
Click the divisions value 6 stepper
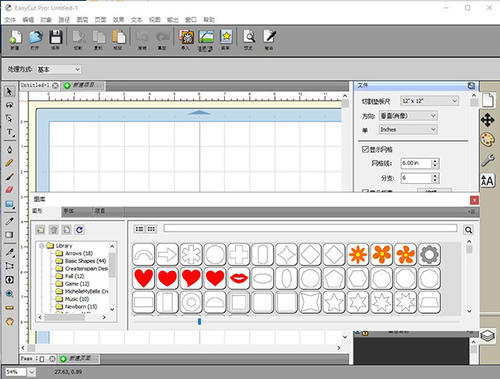tap(435, 178)
